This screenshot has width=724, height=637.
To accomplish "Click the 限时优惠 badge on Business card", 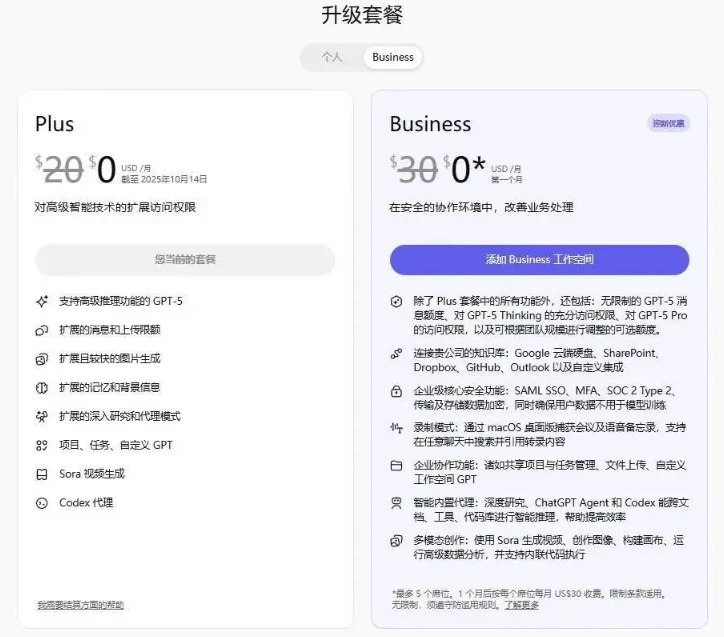I will pyautogui.click(x=668, y=123).
